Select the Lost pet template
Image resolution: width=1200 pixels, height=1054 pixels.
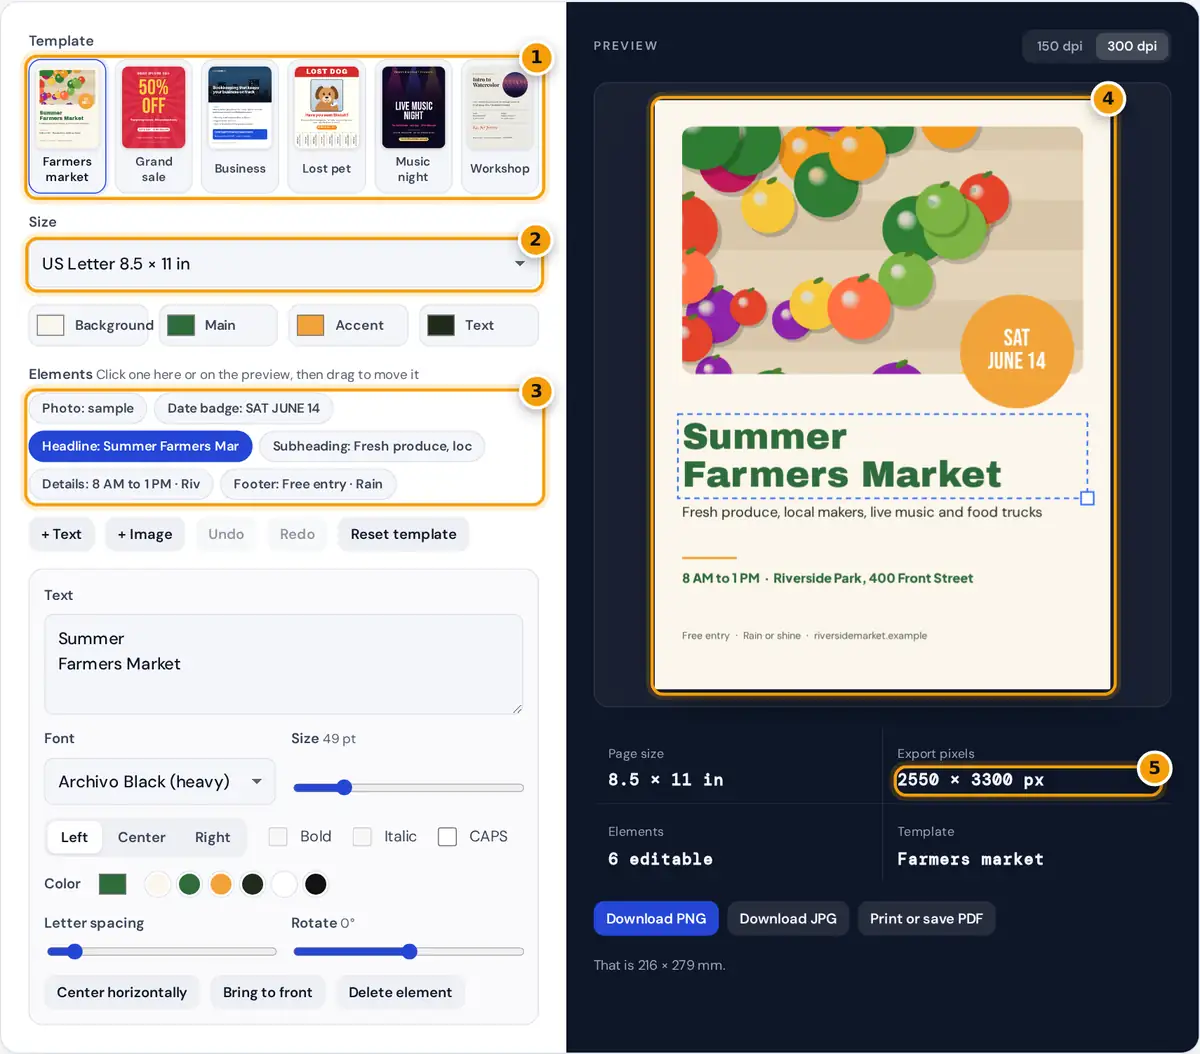click(x=327, y=125)
